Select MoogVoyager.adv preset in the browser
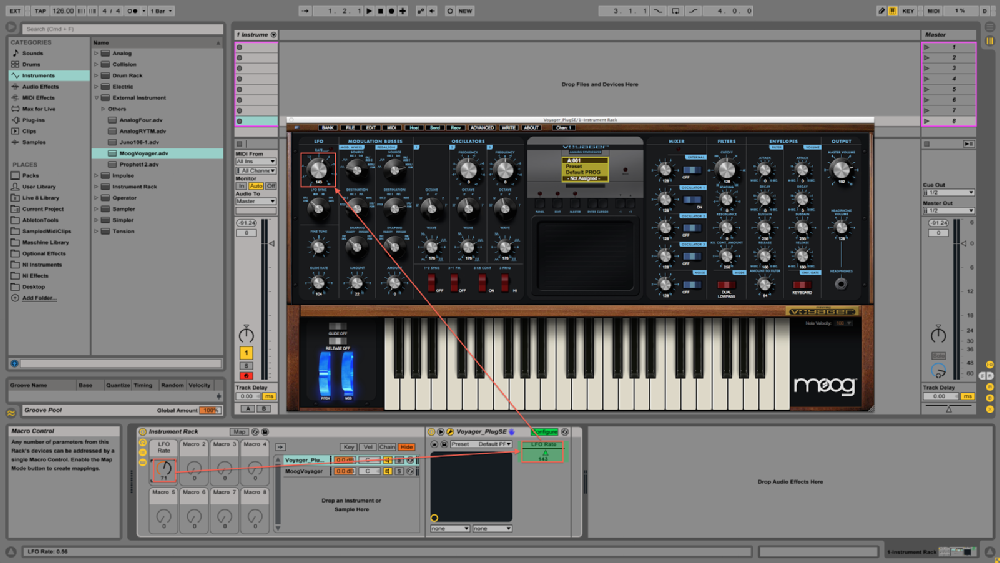 point(143,153)
